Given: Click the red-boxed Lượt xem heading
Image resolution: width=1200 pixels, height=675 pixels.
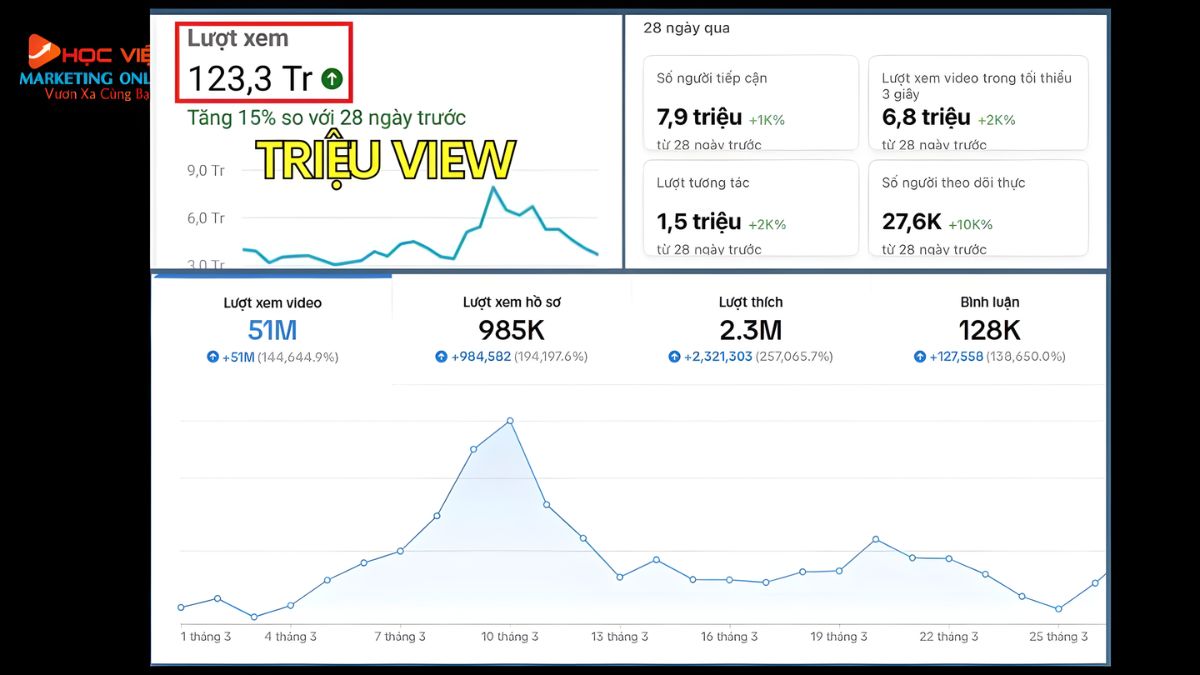Looking at the screenshot, I should coord(238,39).
